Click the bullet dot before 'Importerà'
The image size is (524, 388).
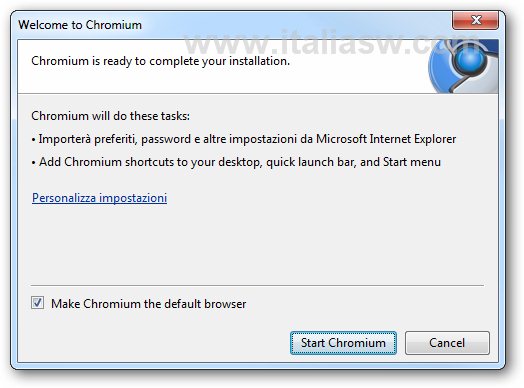(33, 140)
